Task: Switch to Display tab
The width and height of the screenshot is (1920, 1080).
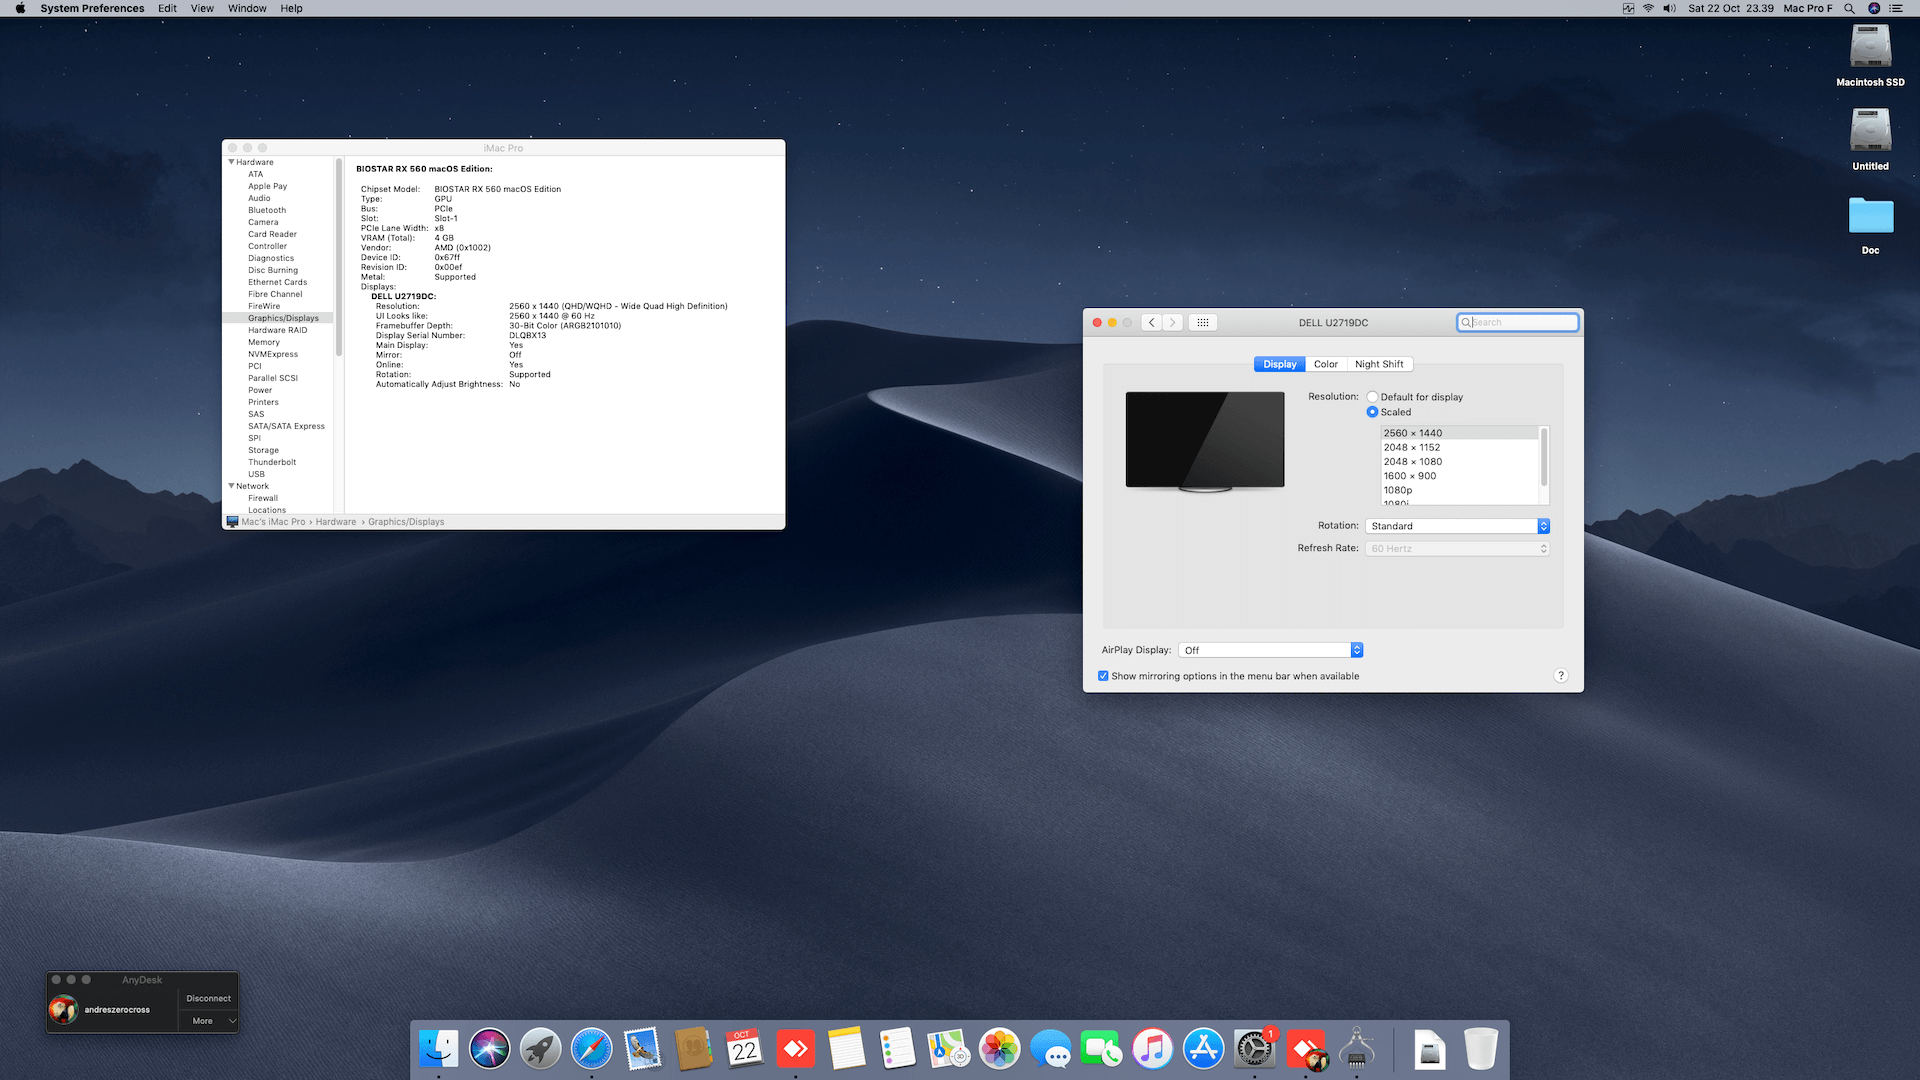Action: (1279, 364)
